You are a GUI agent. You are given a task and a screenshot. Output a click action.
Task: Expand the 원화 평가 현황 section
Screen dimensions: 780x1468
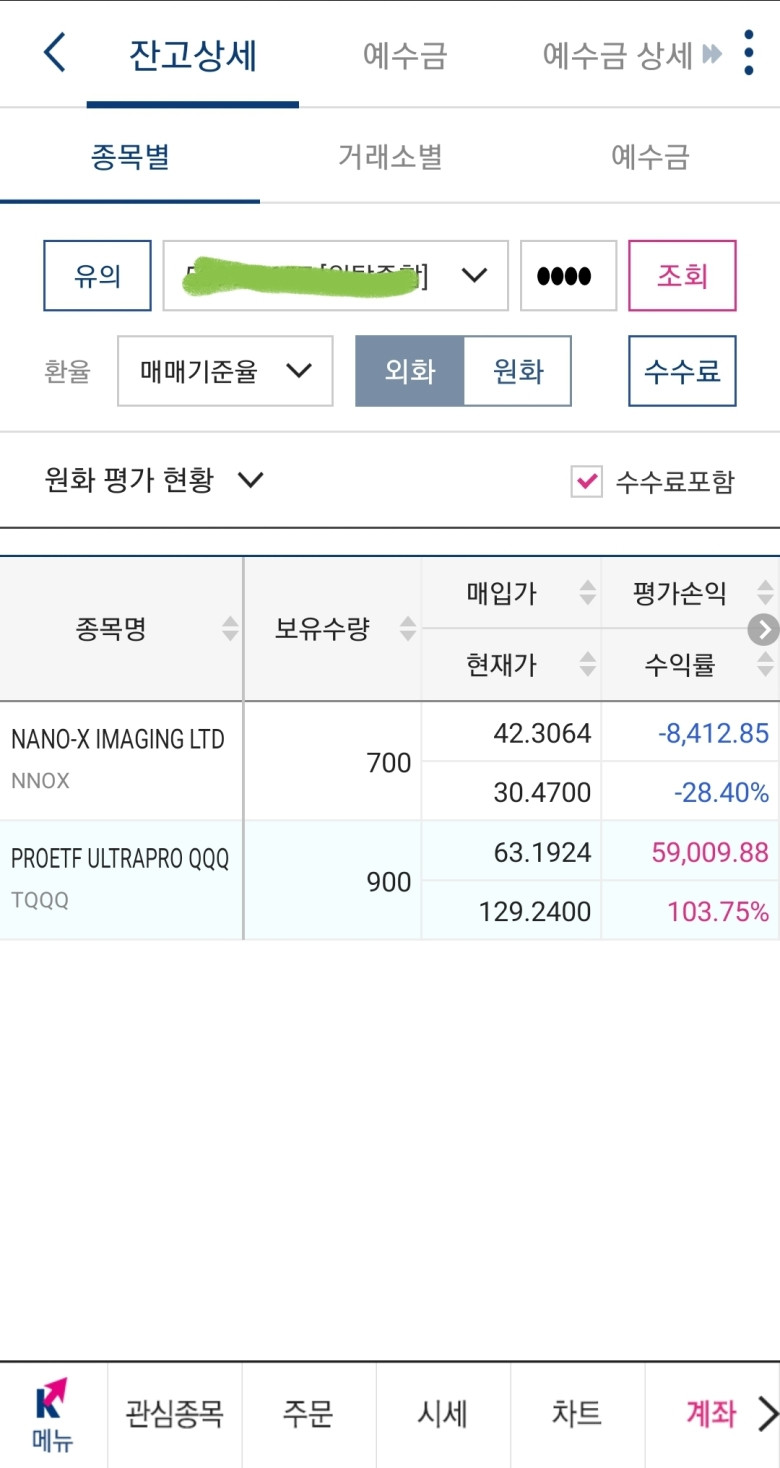coord(155,480)
